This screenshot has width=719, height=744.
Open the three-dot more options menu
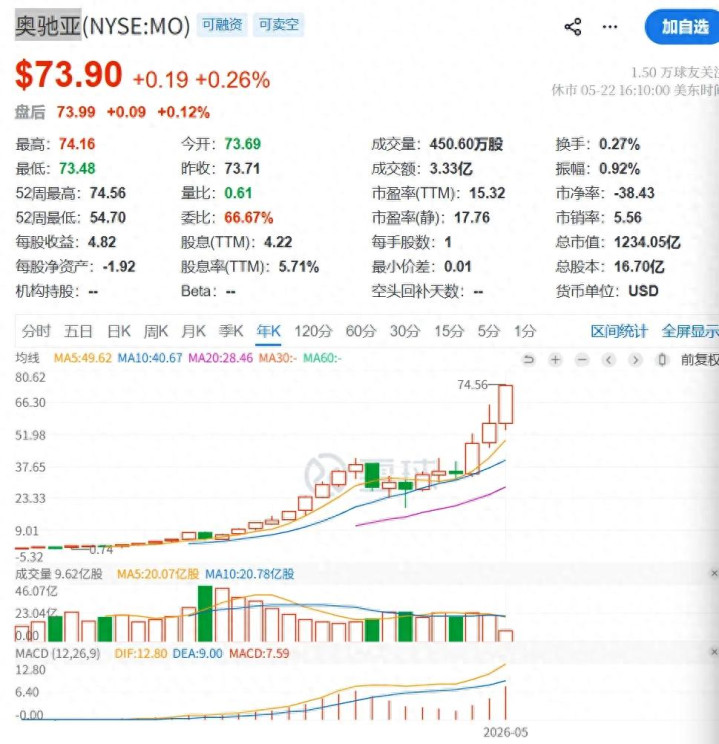610,27
